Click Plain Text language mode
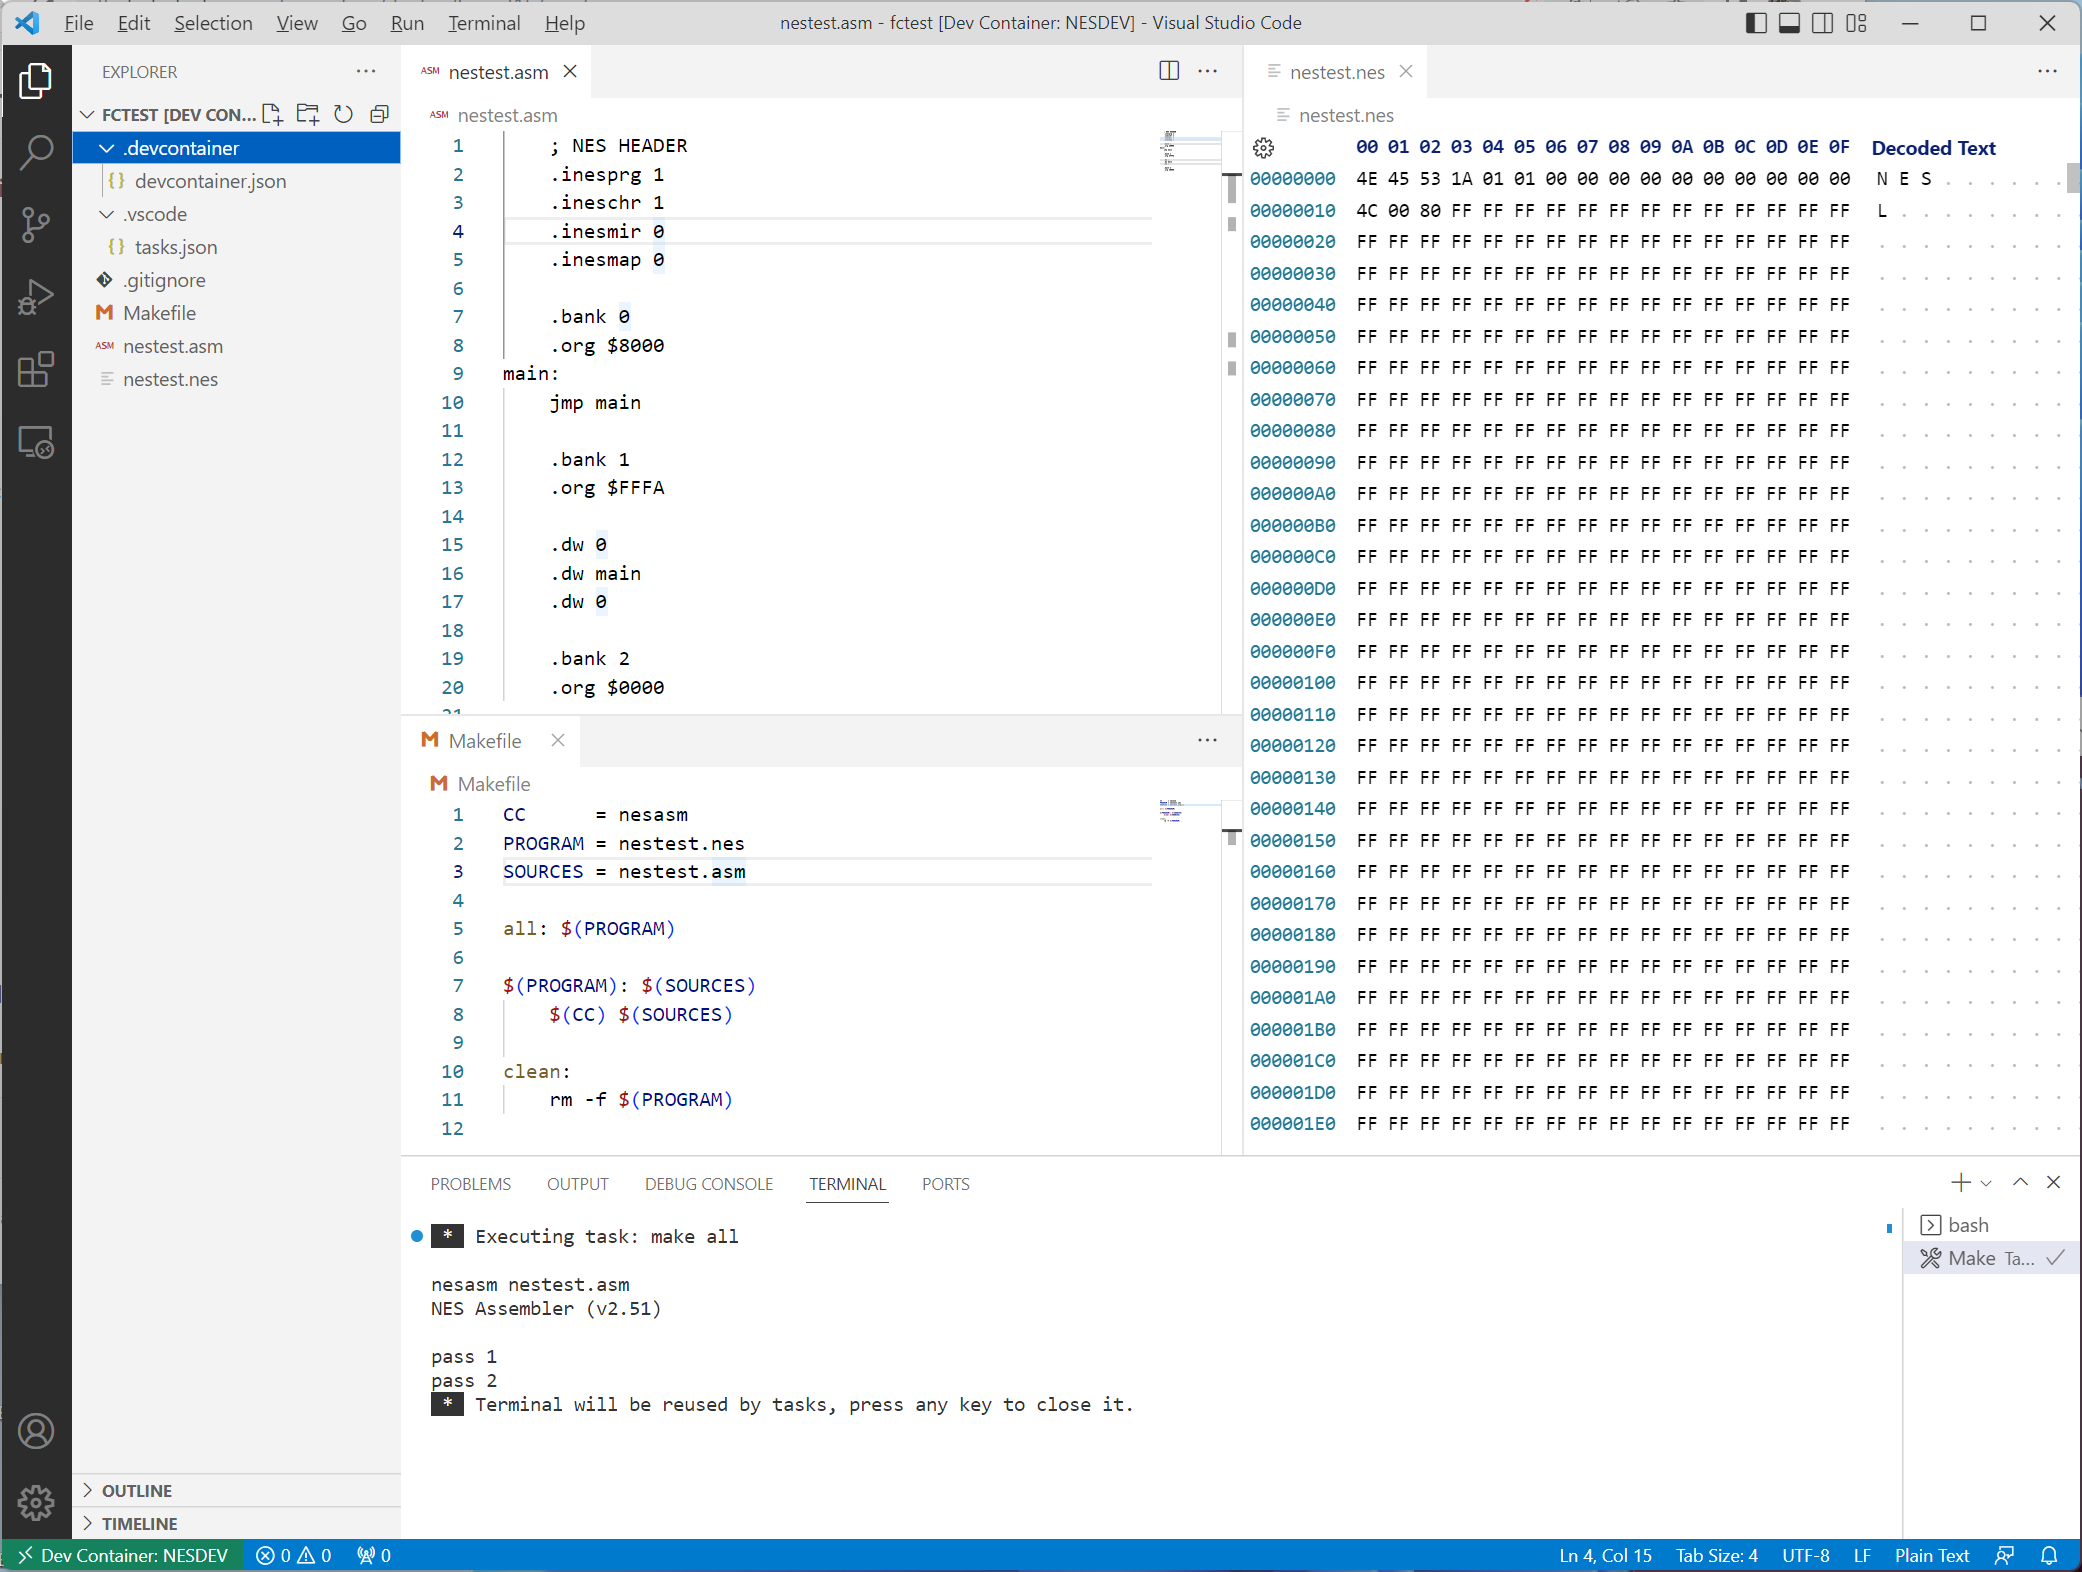2082x1572 pixels. click(x=1931, y=1555)
